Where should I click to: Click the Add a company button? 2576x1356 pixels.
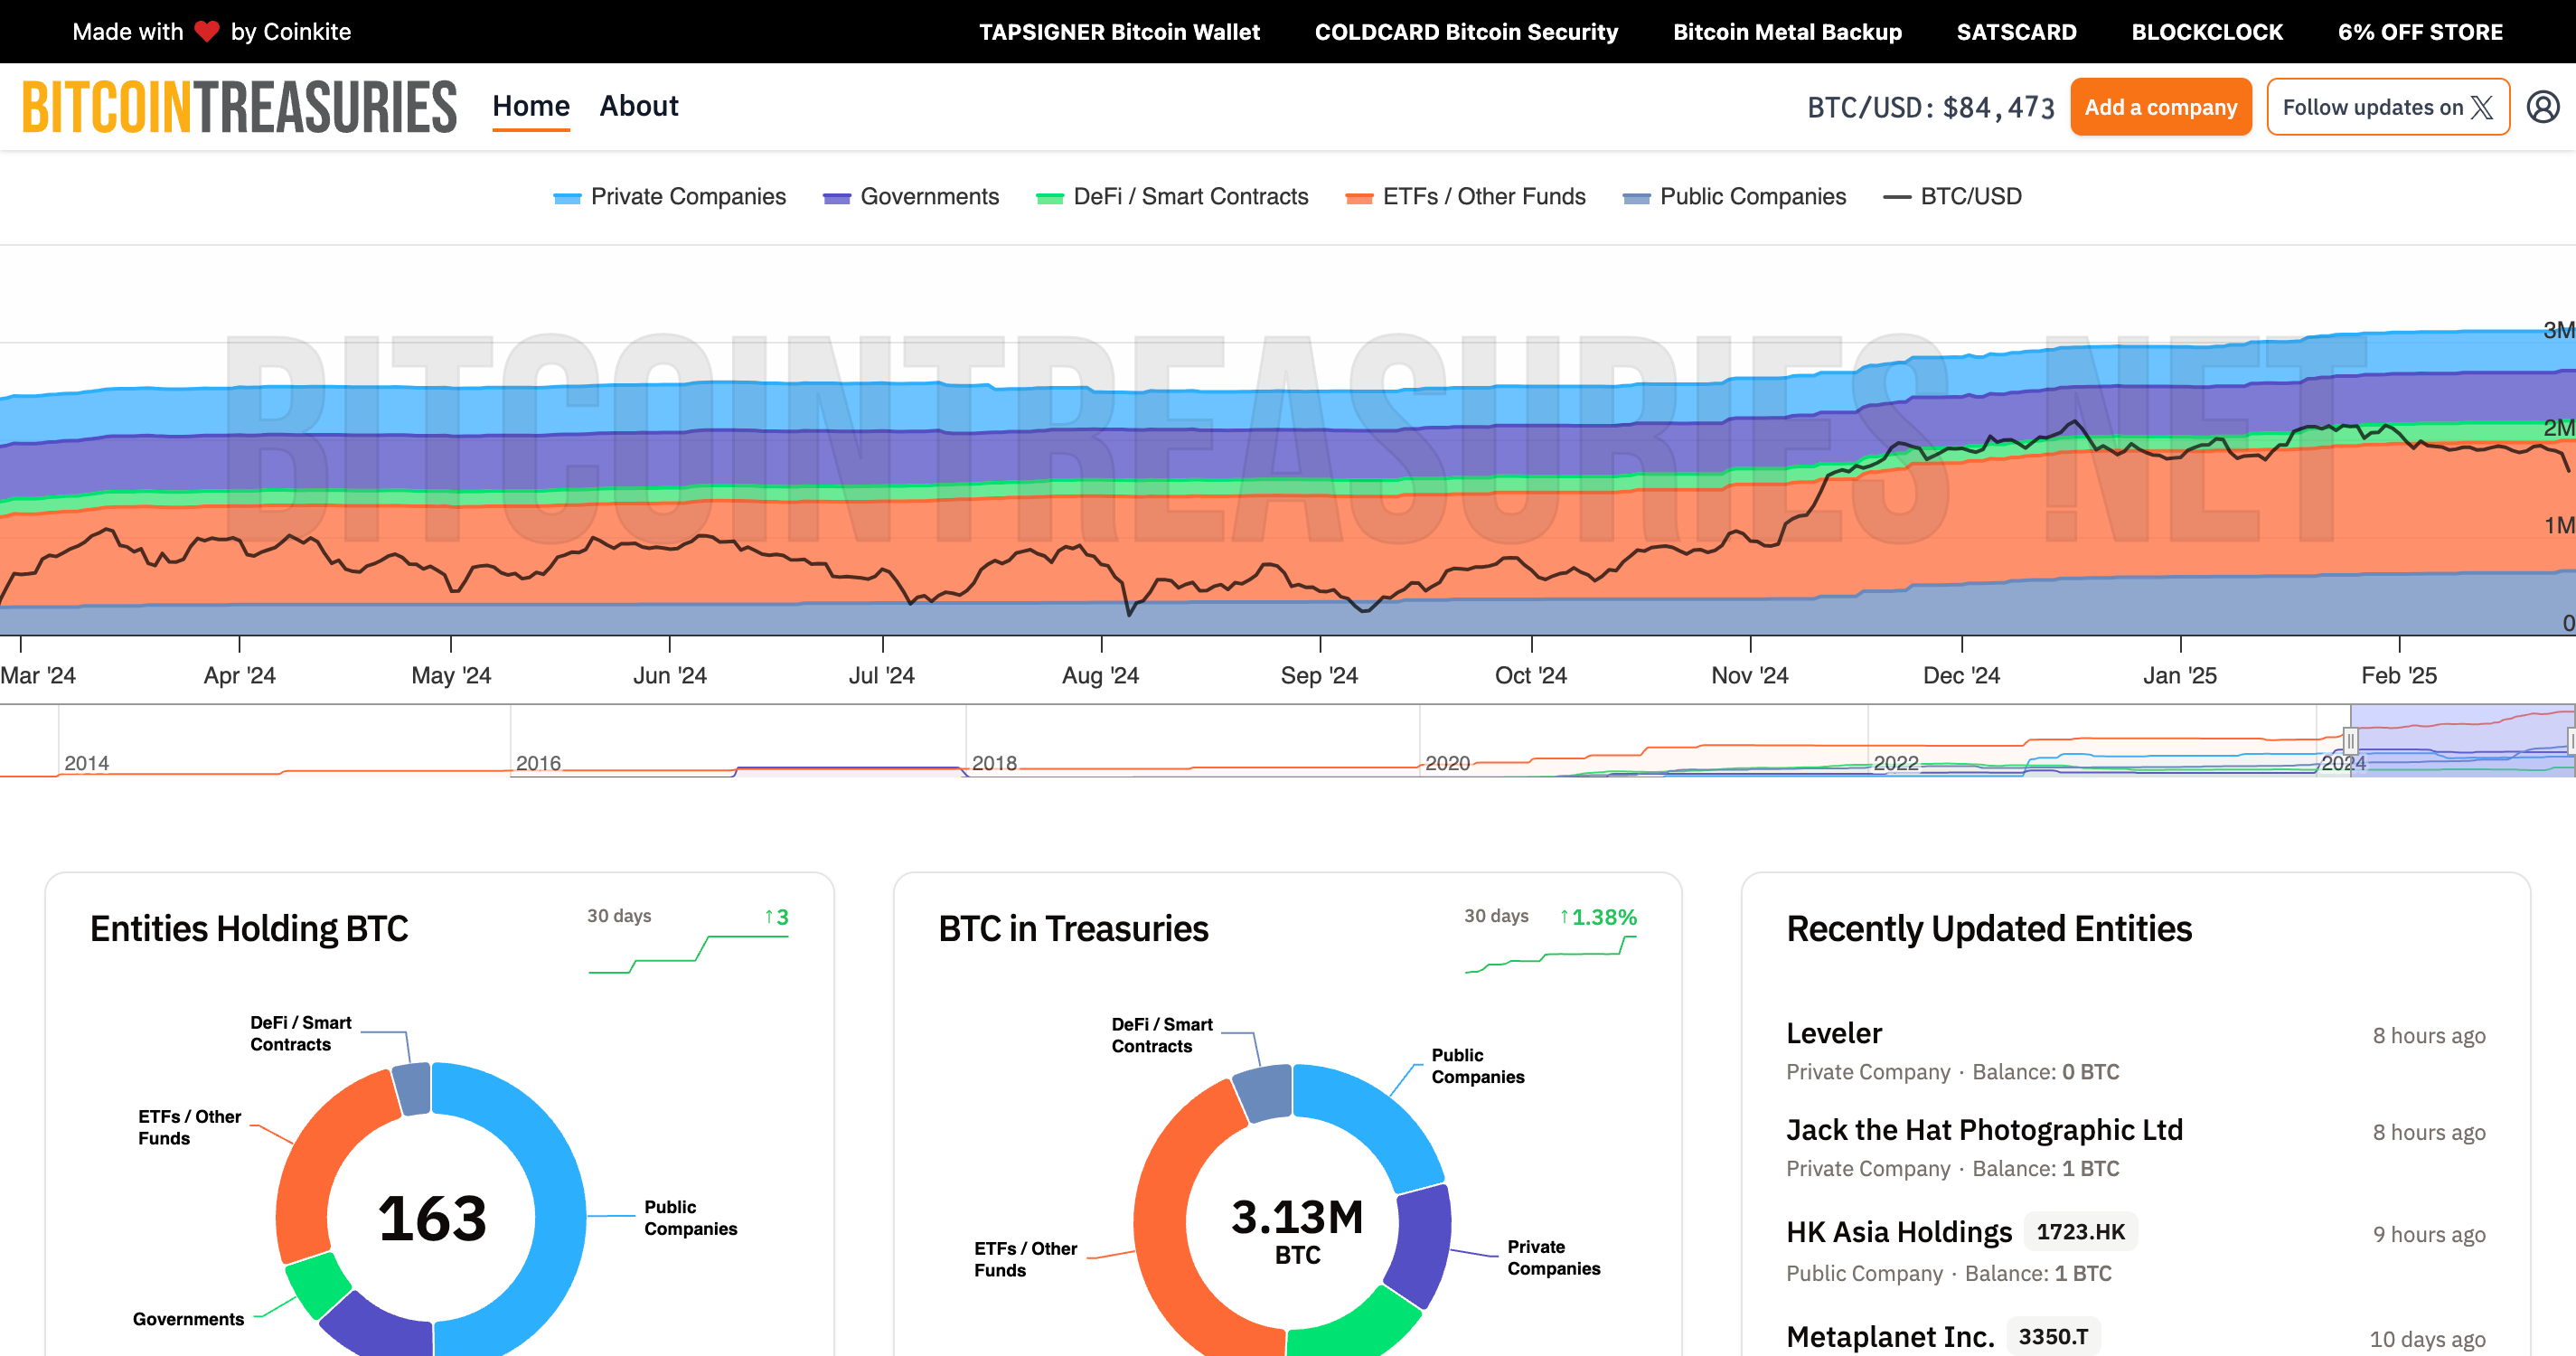coord(2160,107)
